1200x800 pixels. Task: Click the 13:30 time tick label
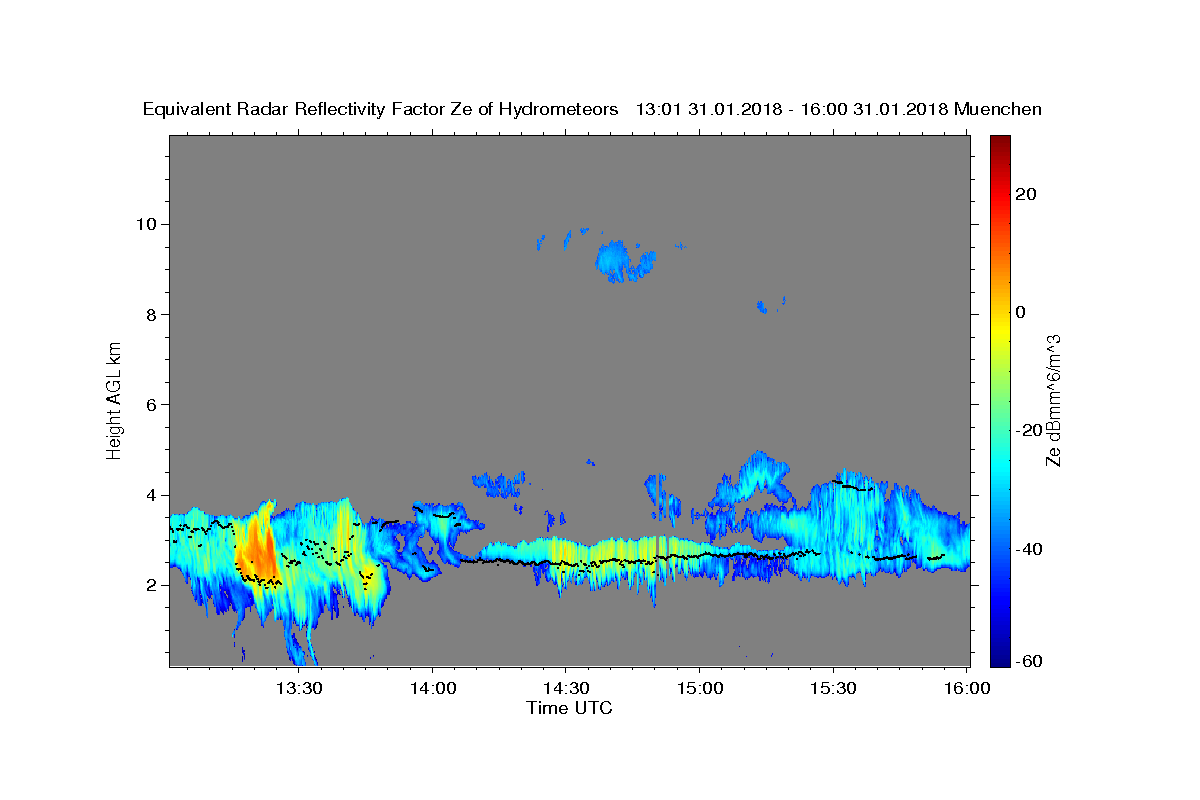(x=299, y=689)
